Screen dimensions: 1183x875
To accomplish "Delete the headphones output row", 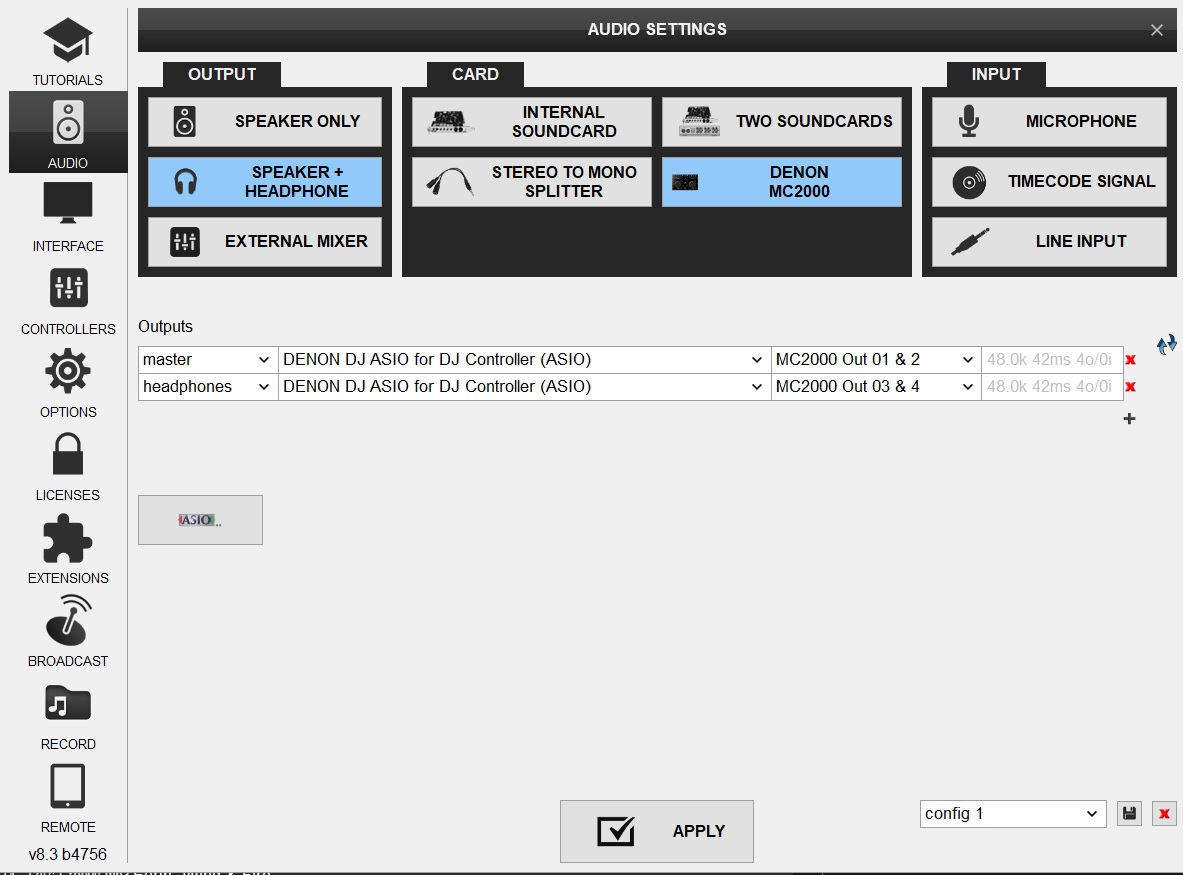I will [x=1130, y=387].
